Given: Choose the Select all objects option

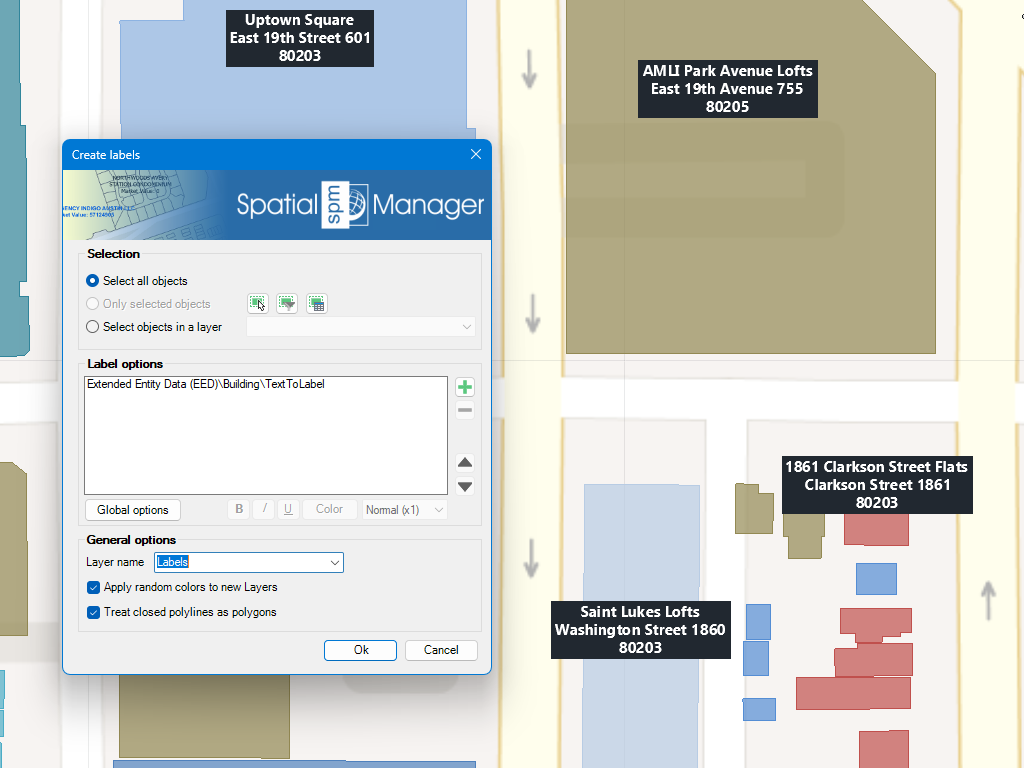Looking at the screenshot, I should coord(137,281).
